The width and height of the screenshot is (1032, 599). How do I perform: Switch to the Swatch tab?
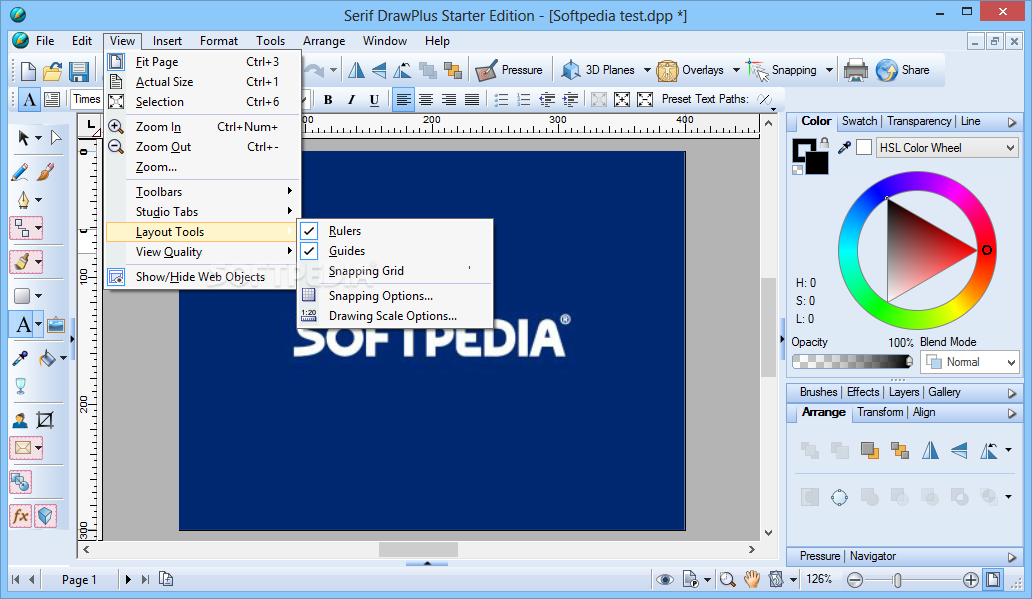tap(859, 121)
